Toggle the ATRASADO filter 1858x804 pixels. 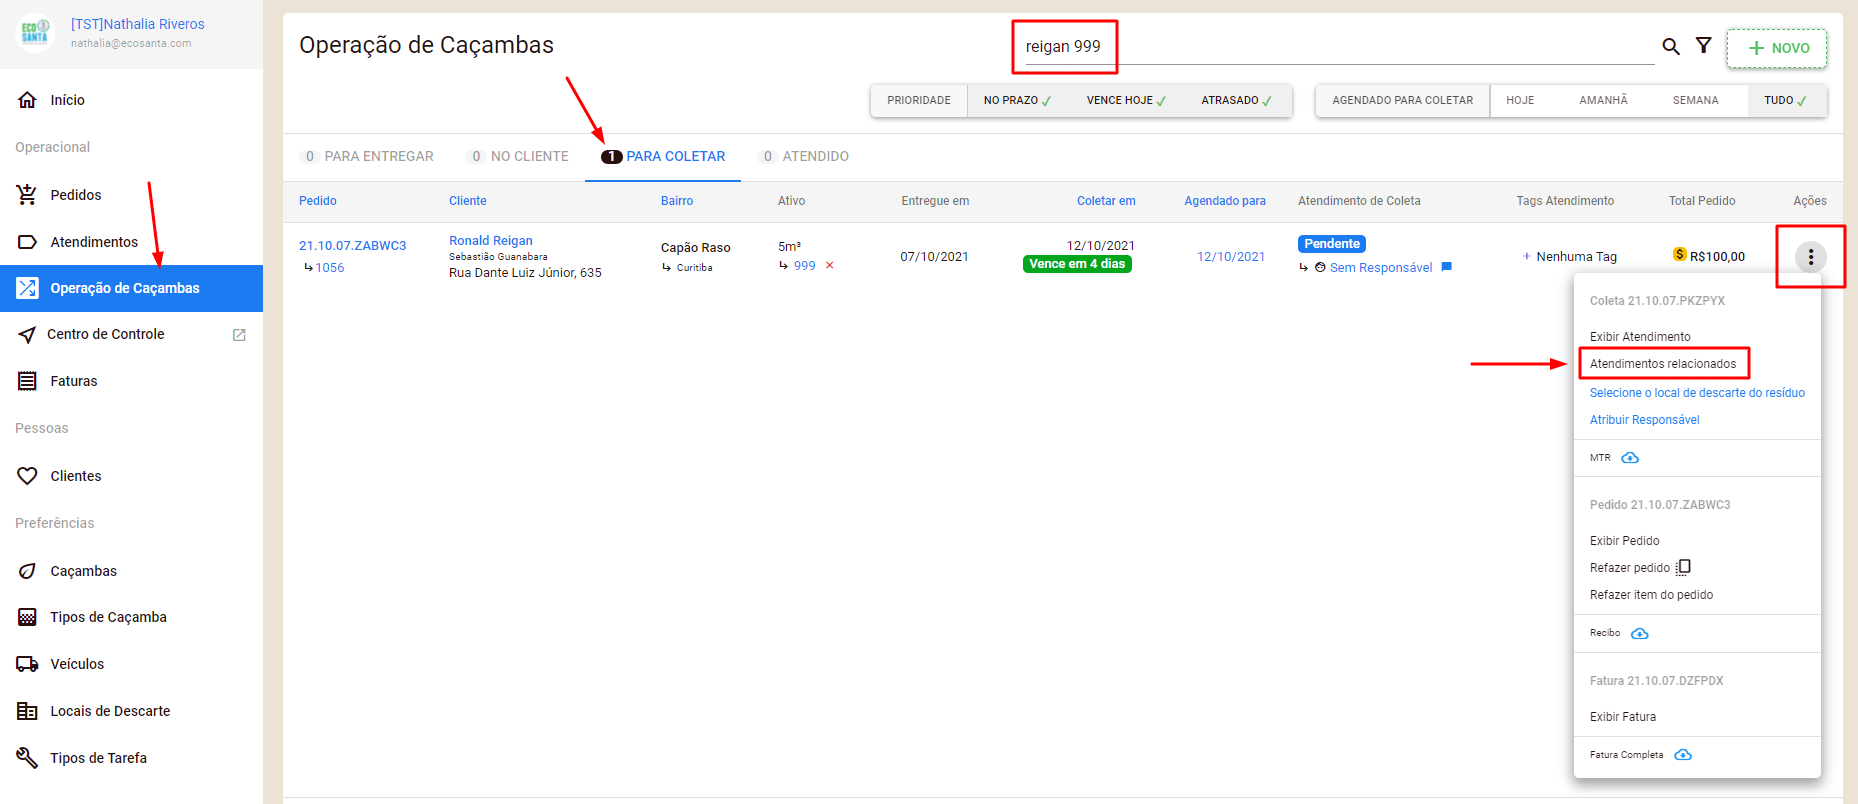pos(1235,101)
